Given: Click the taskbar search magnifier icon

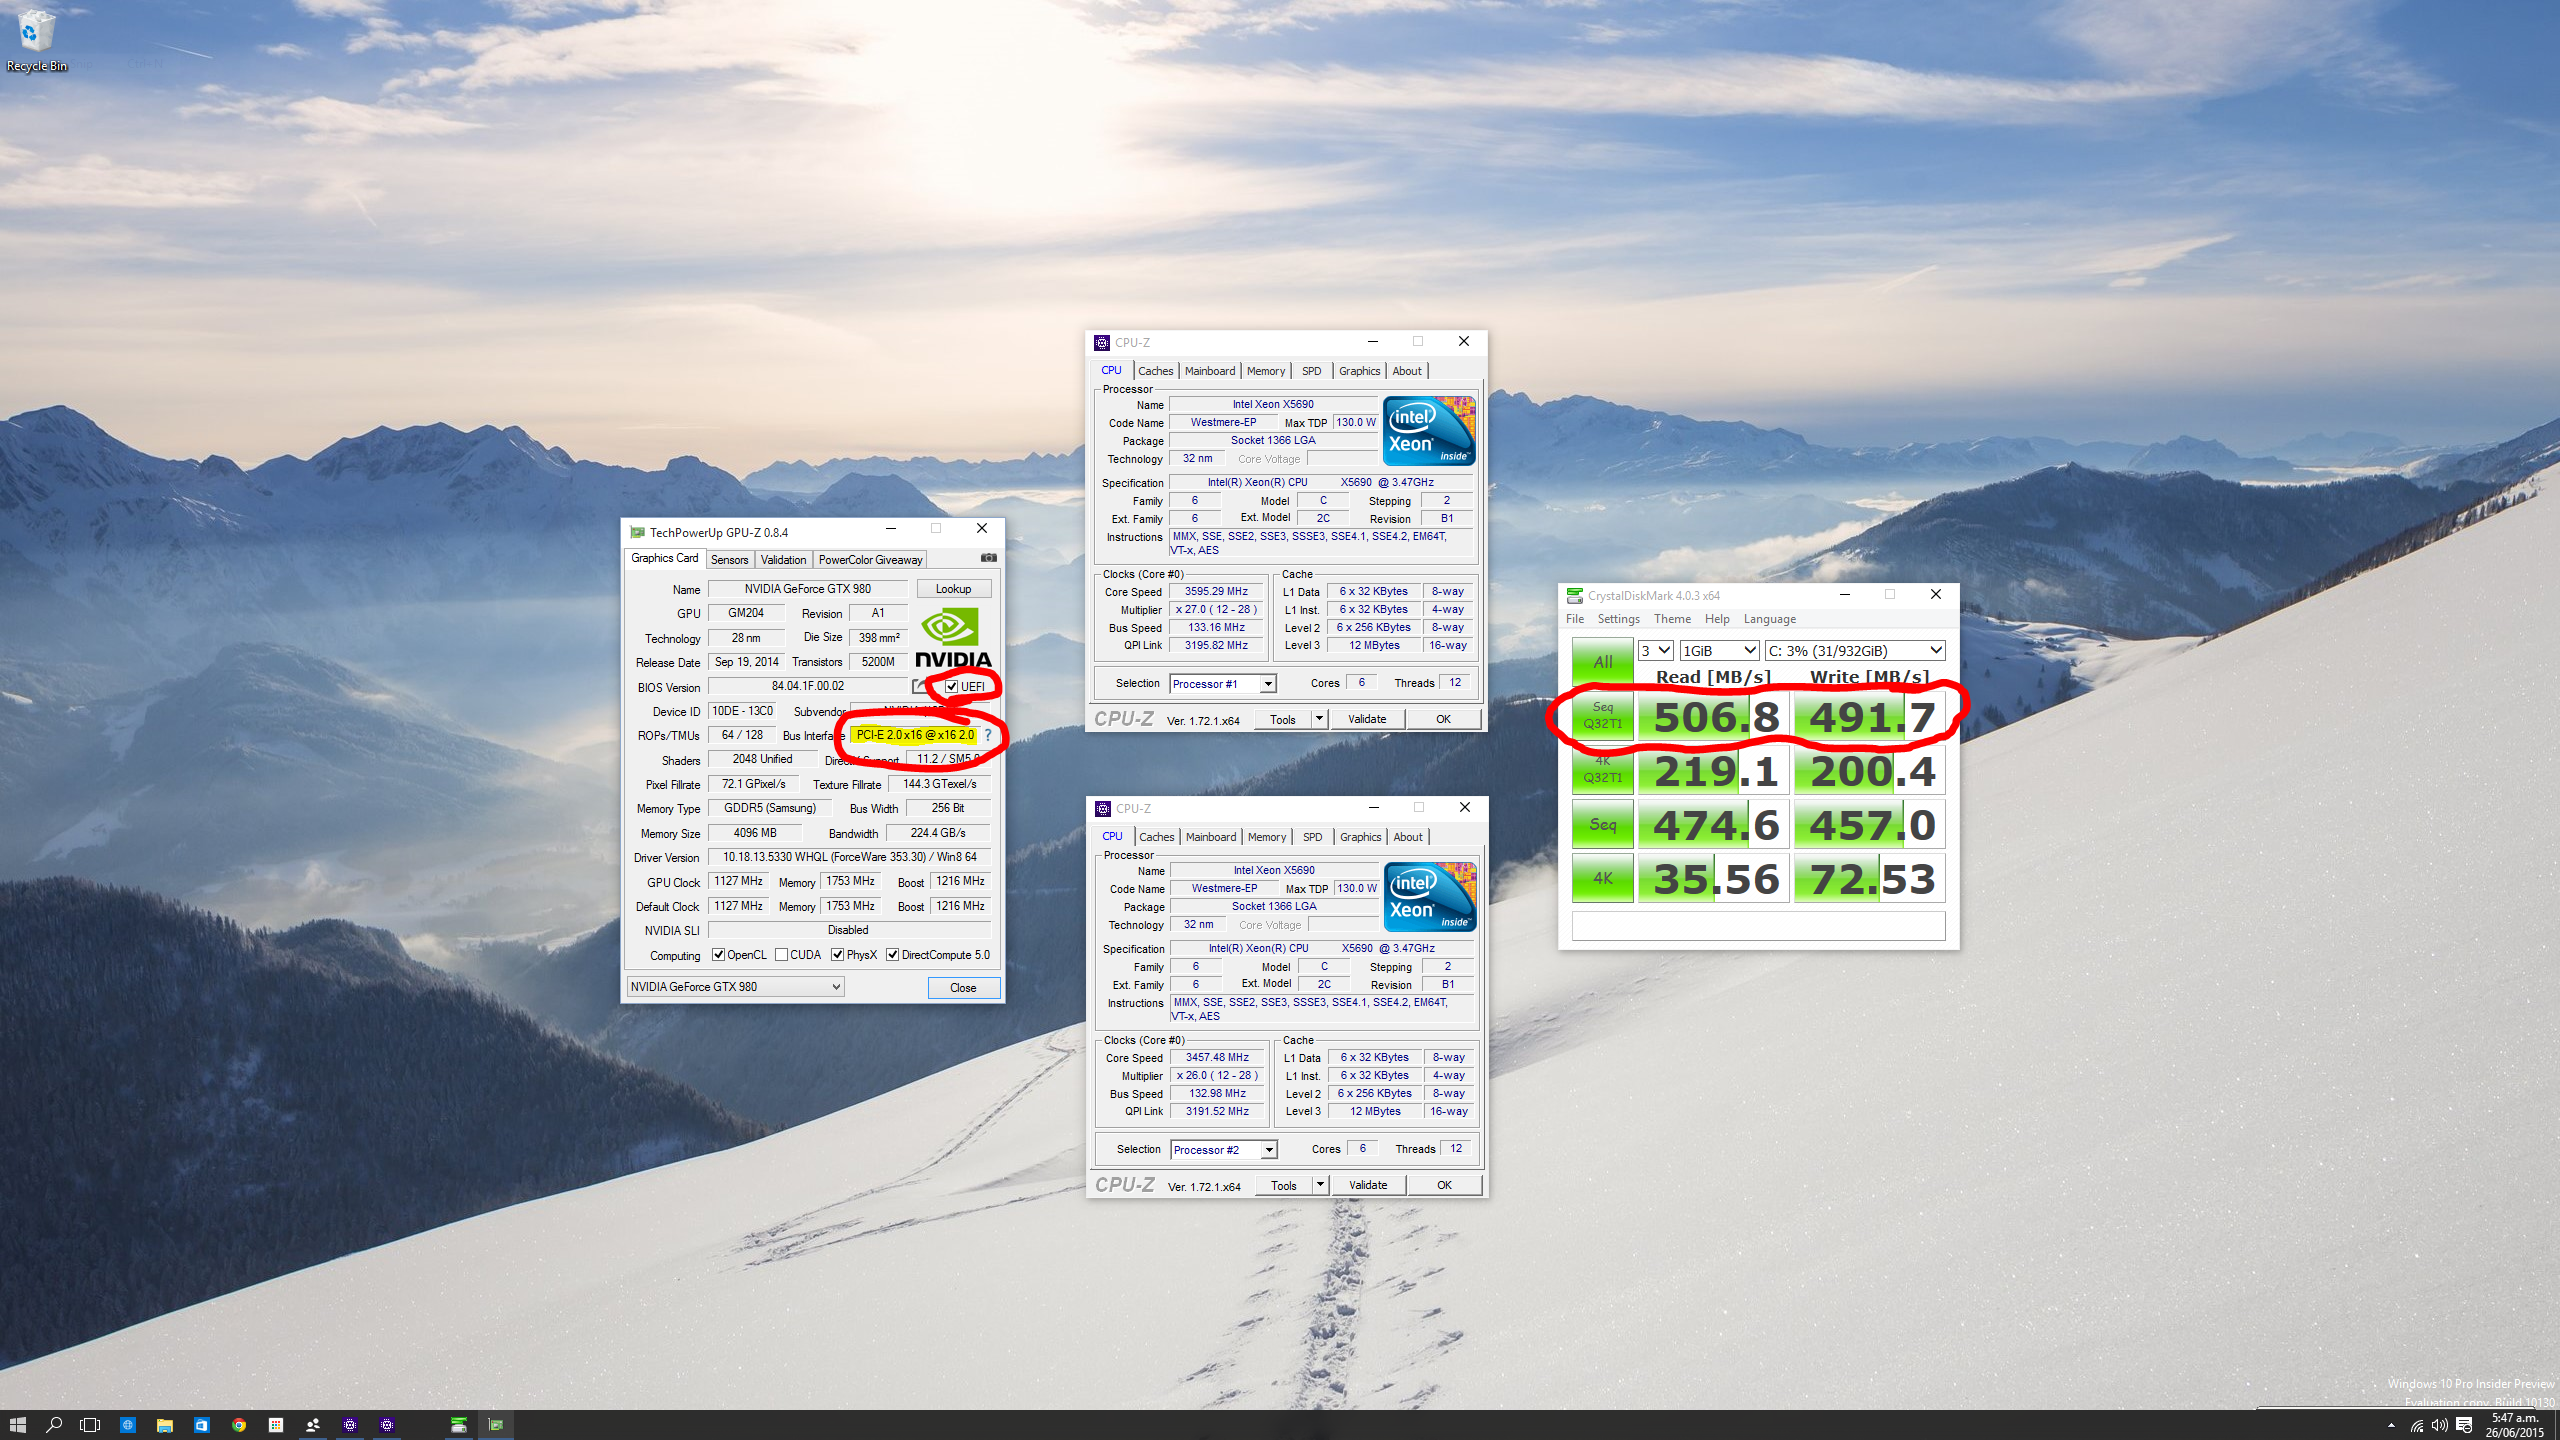Looking at the screenshot, I should (54, 1425).
